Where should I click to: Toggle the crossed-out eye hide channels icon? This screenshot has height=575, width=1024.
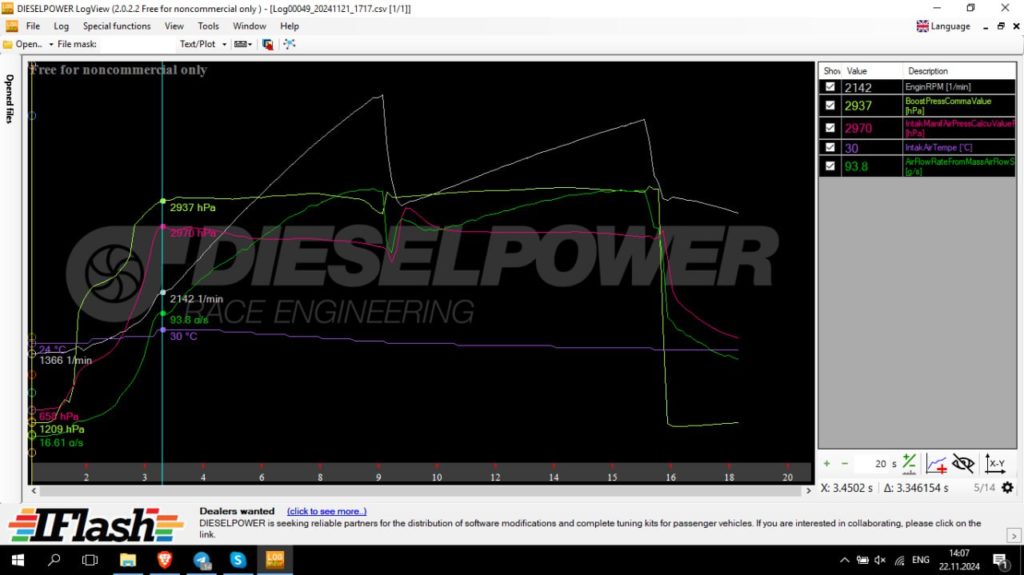coord(963,464)
